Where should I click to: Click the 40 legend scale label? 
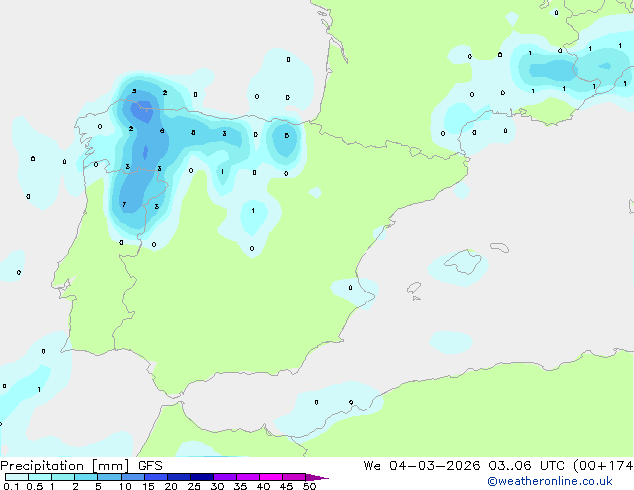point(263,486)
